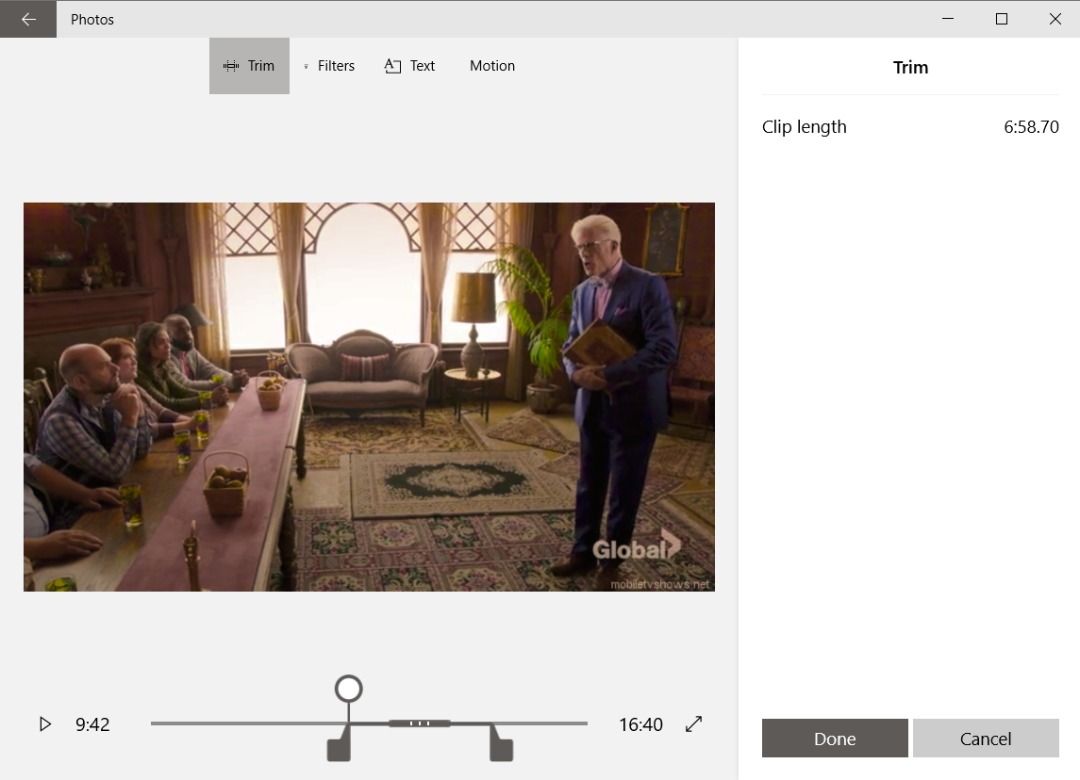
Task: Select the Trim tool icon
Action: click(x=231, y=65)
